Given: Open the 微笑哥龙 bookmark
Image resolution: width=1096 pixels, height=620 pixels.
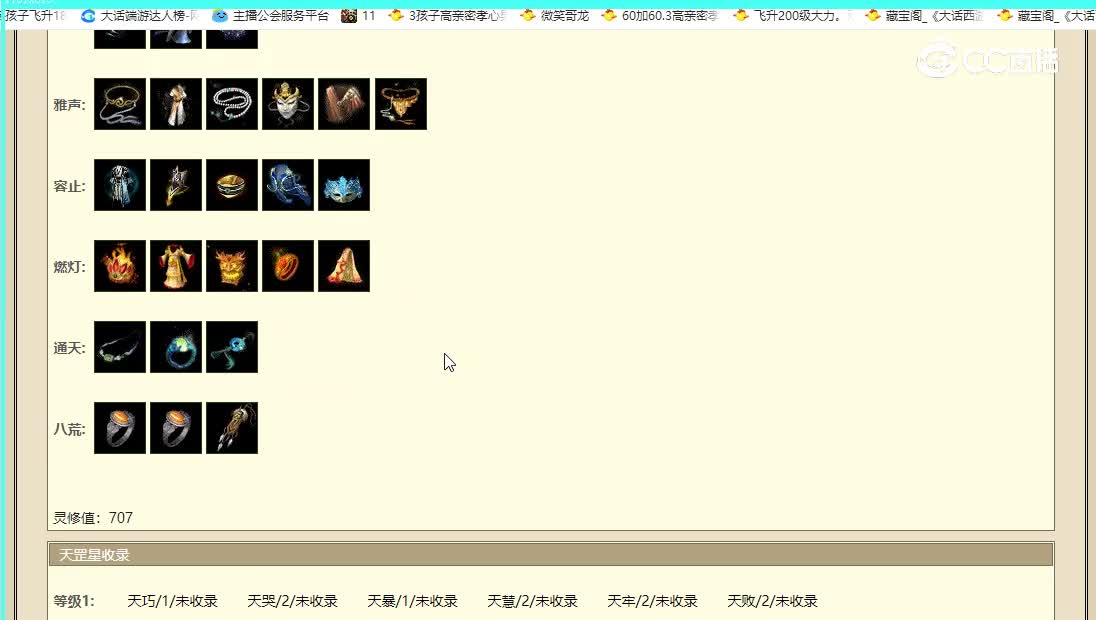Looking at the screenshot, I should (x=555, y=15).
